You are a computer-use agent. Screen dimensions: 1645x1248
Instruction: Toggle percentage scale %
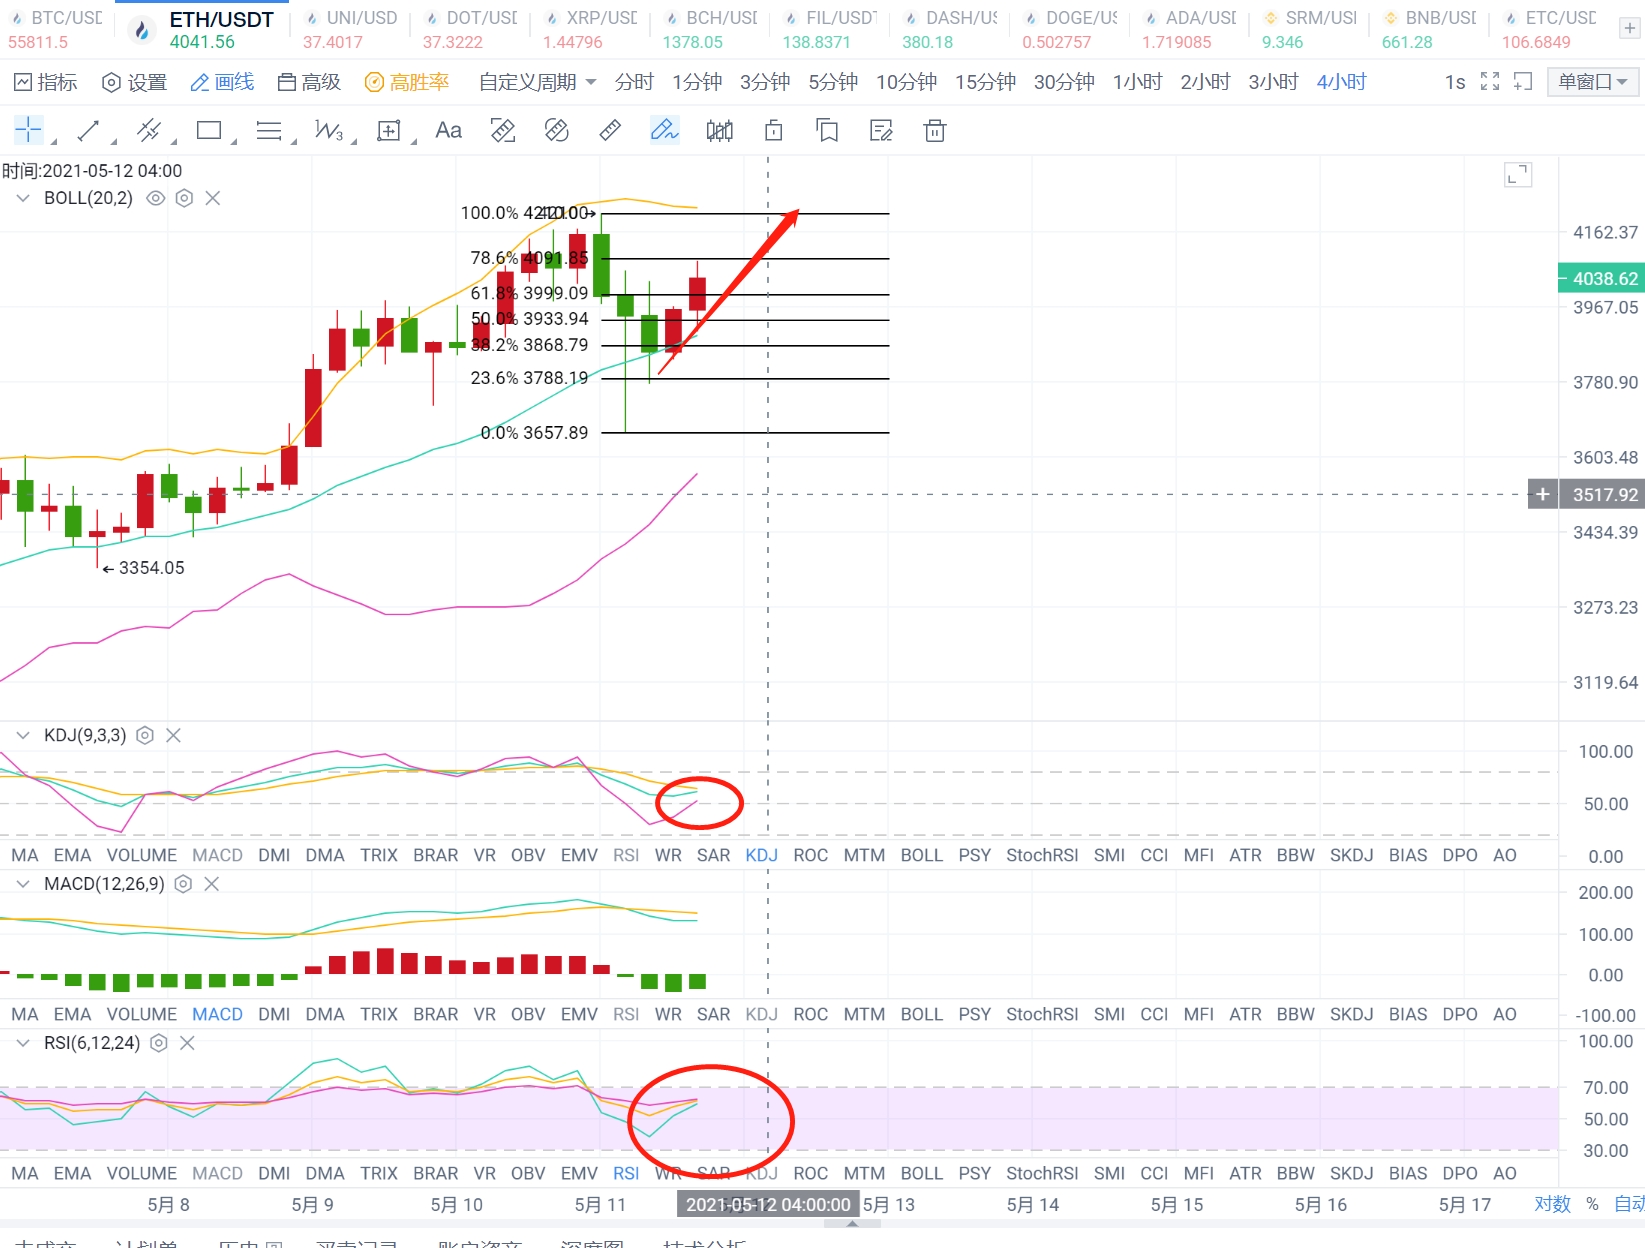(1592, 1204)
